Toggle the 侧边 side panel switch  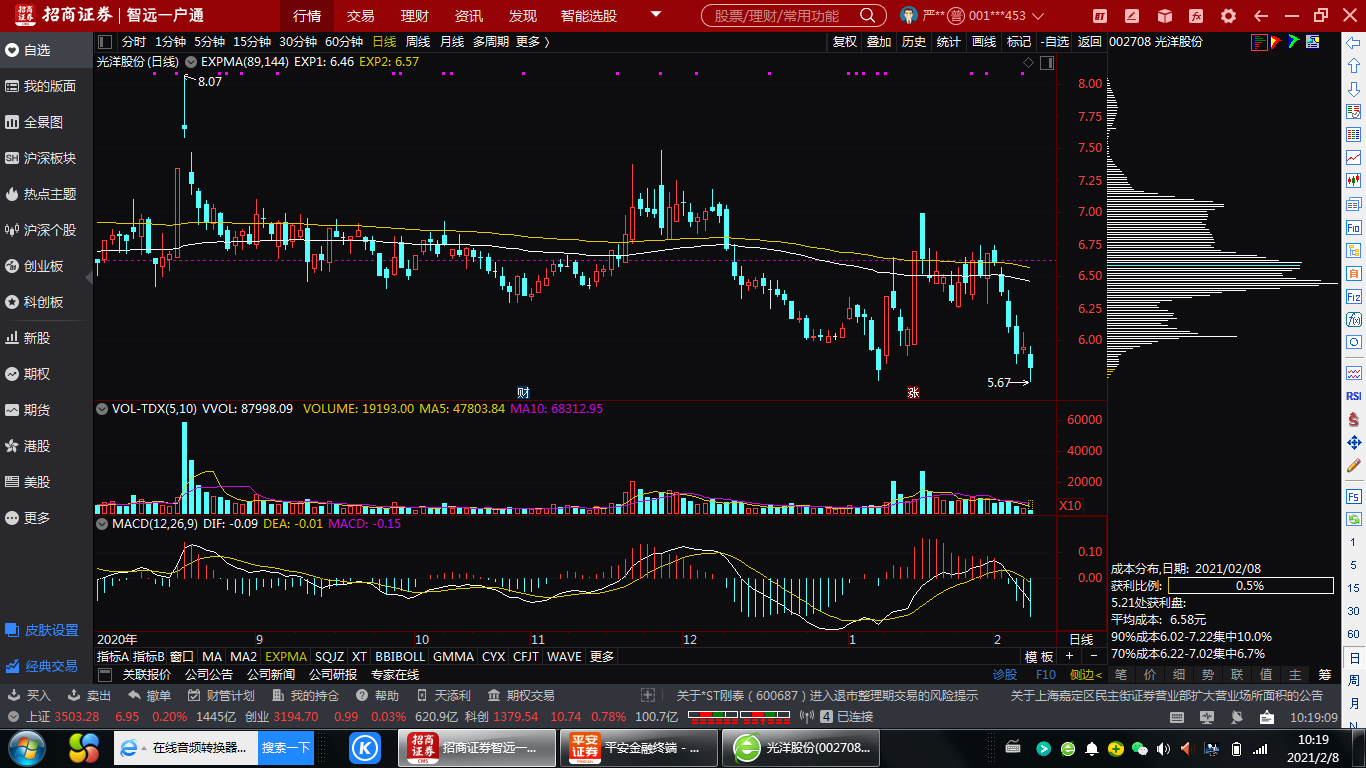pos(1086,674)
